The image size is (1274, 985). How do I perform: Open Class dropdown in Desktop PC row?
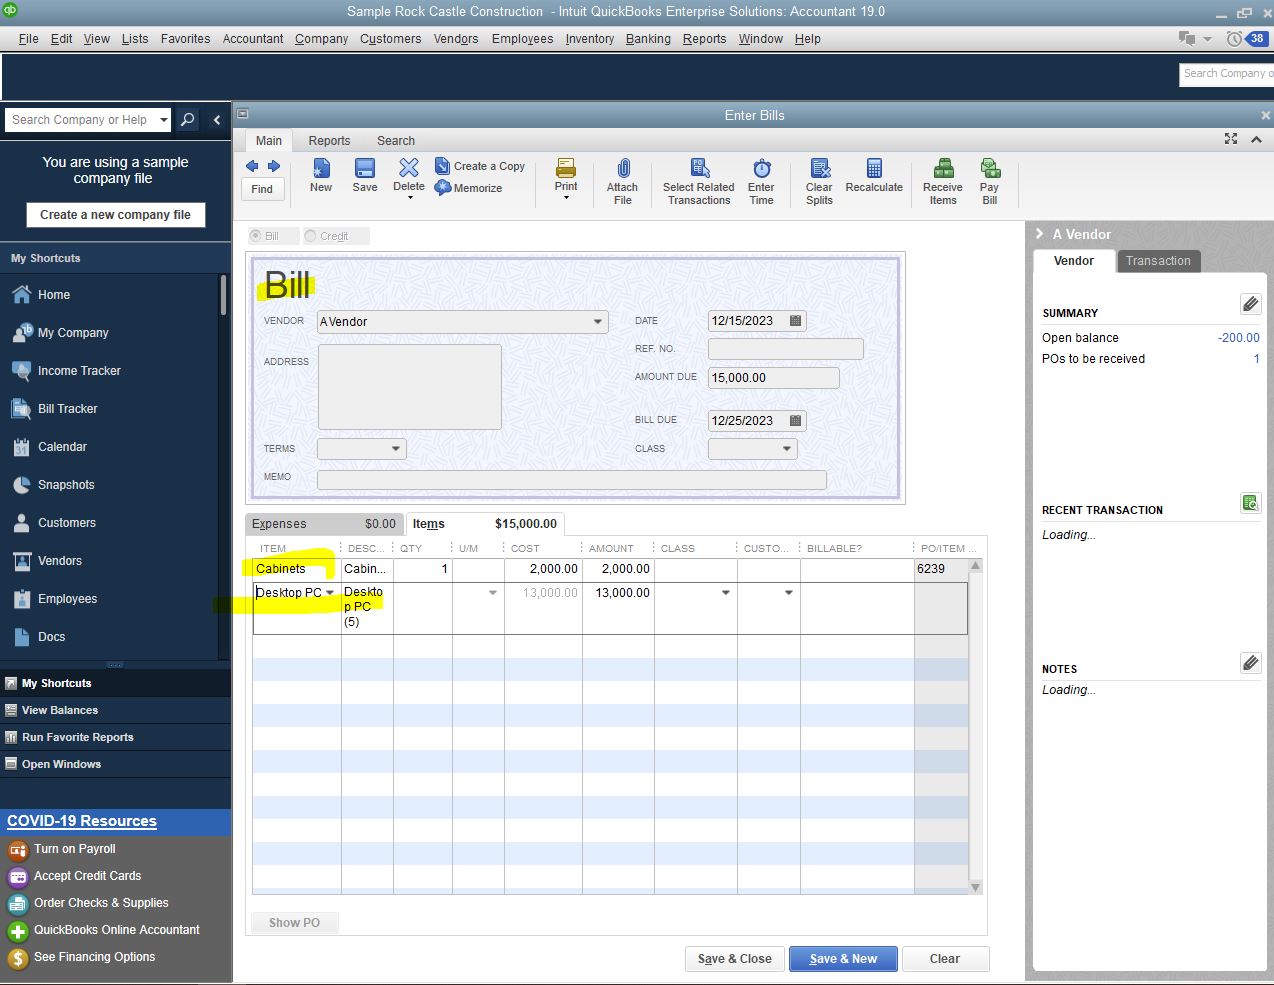pyautogui.click(x=726, y=593)
